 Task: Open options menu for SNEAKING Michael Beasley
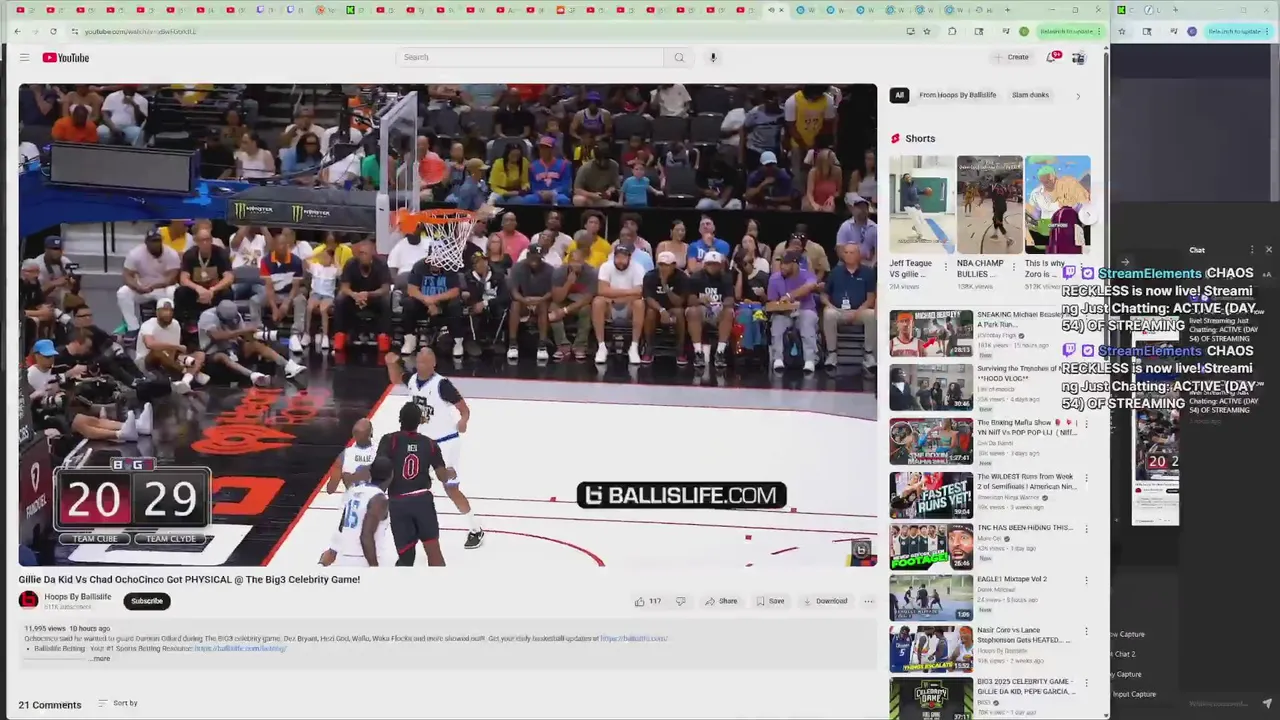coord(1086,316)
